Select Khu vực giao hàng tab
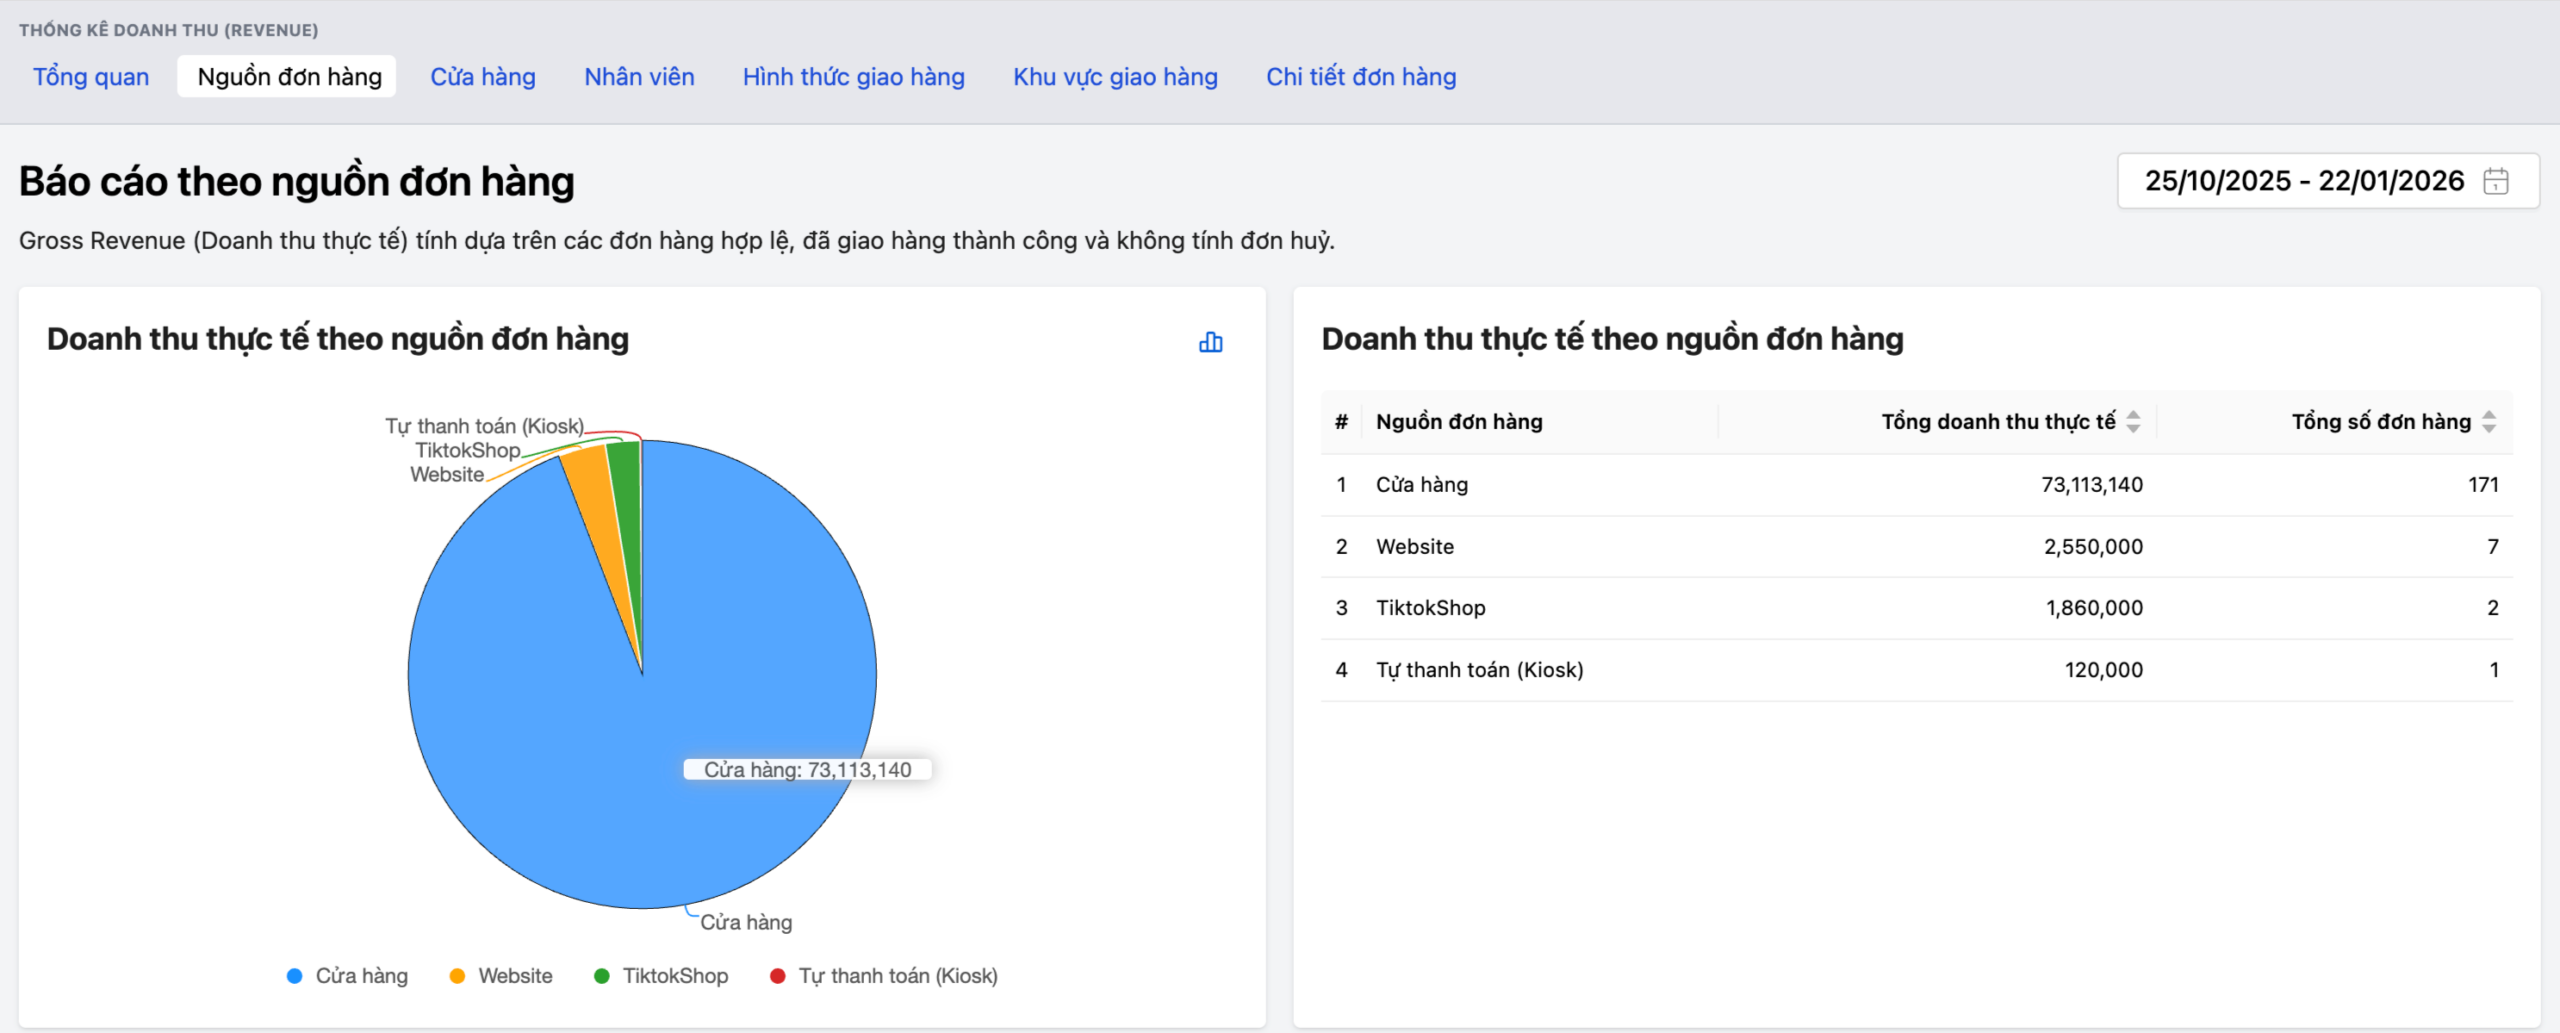The image size is (2560, 1033). [1115, 77]
